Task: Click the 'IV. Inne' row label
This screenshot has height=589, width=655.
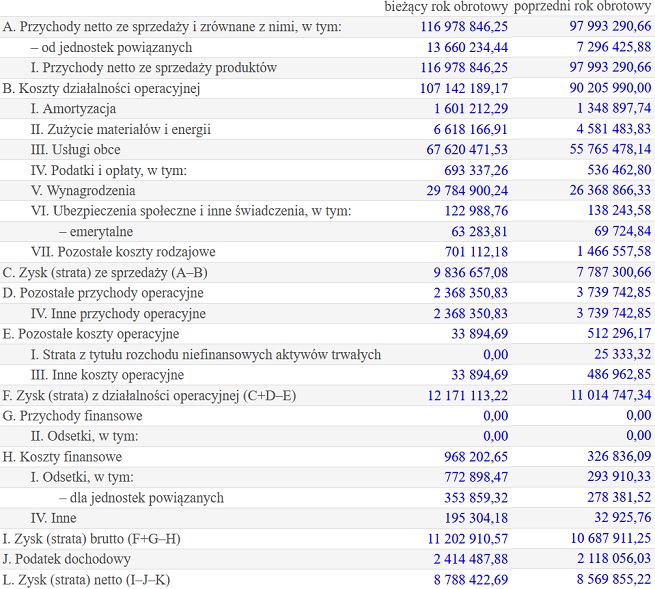Action: 53,518
